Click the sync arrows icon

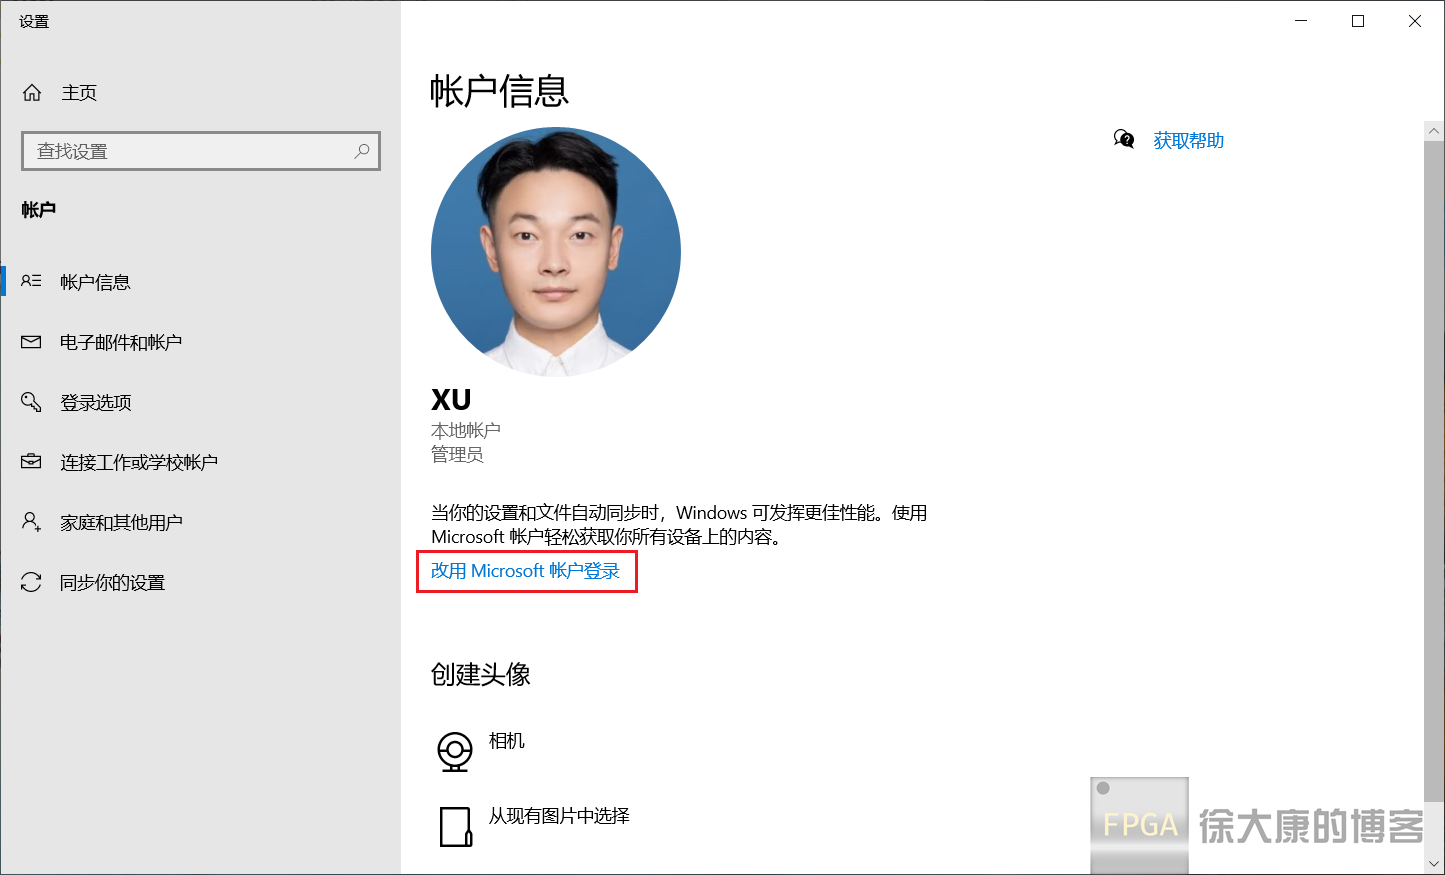point(31,582)
